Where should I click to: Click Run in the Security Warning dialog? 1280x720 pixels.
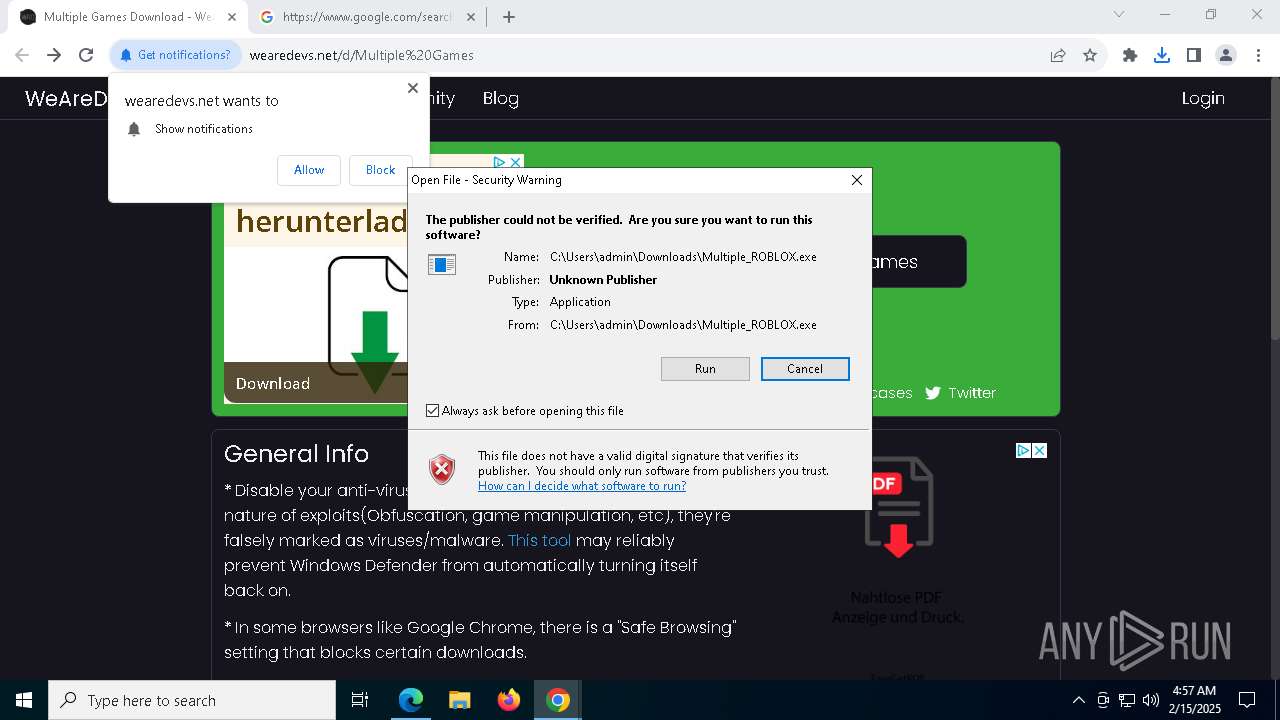pyautogui.click(x=705, y=369)
